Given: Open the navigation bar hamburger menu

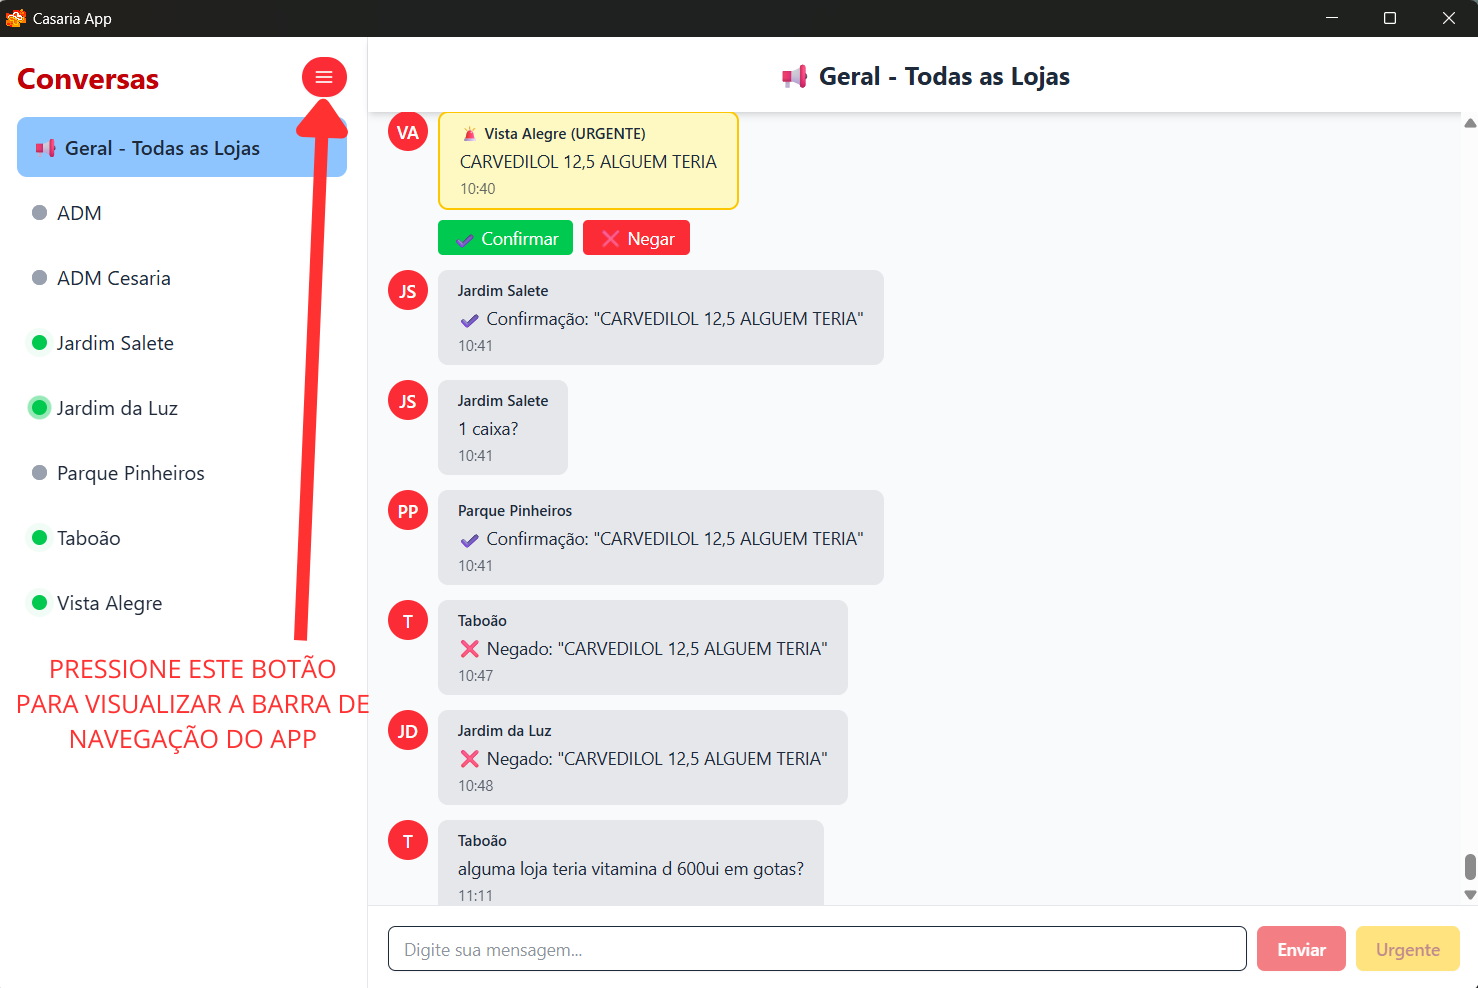Looking at the screenshot, I should coord(324,76).
